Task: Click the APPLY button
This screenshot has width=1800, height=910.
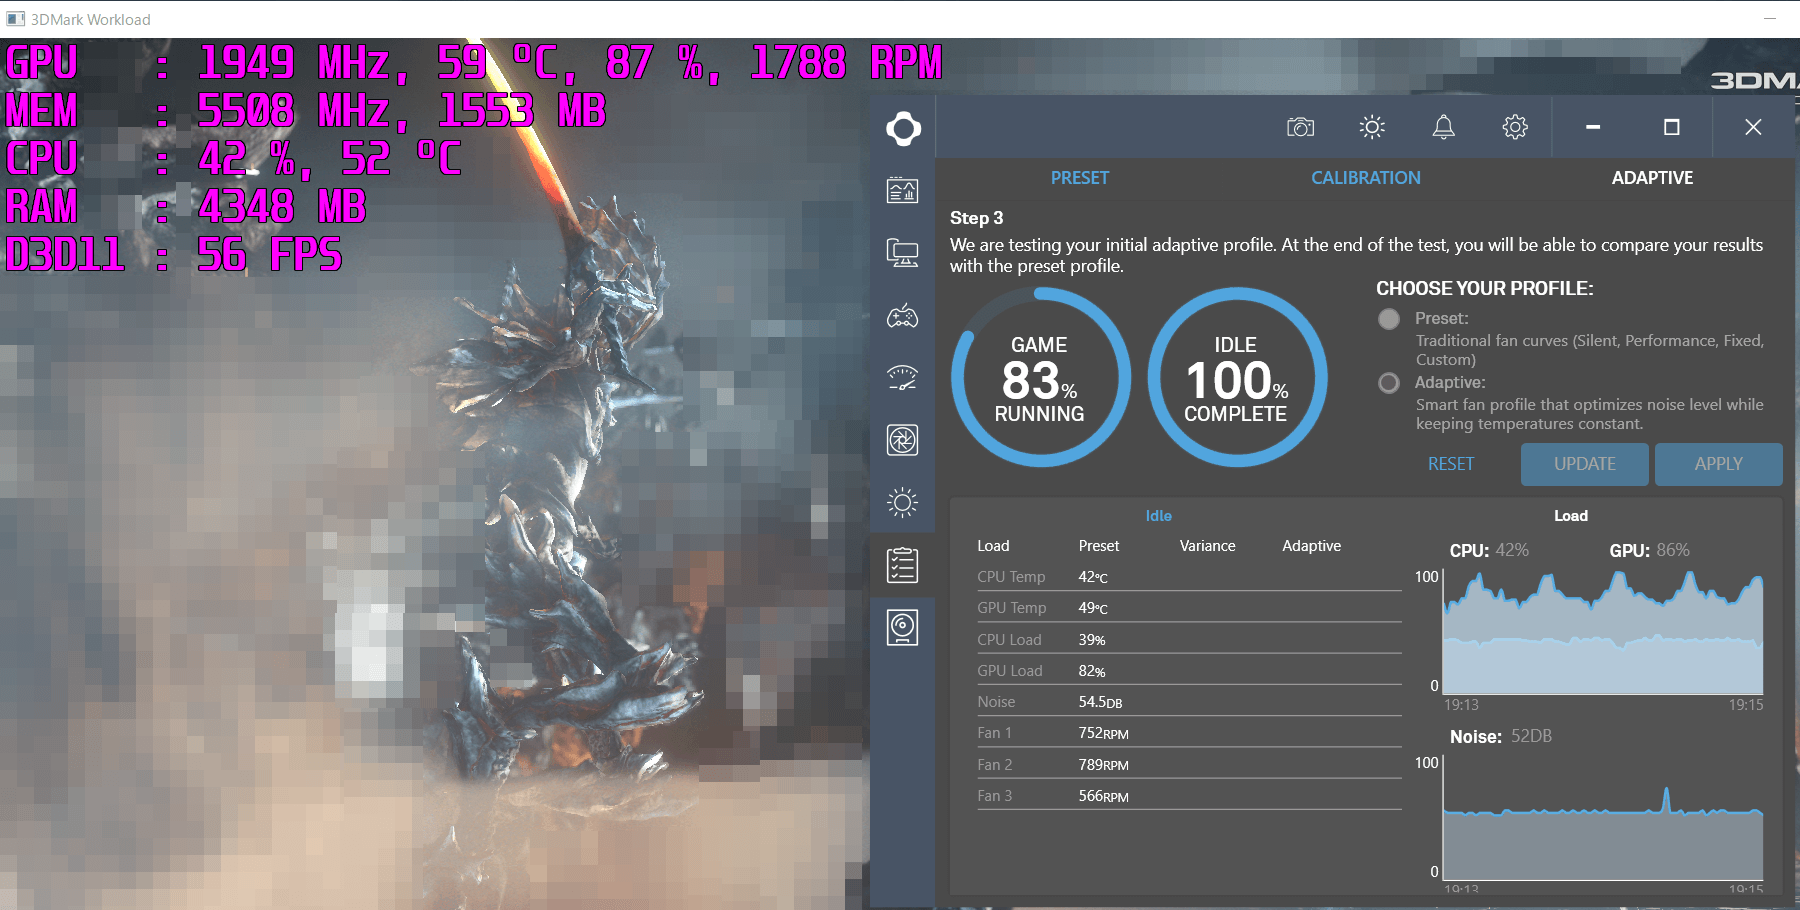Action: 1719,464
